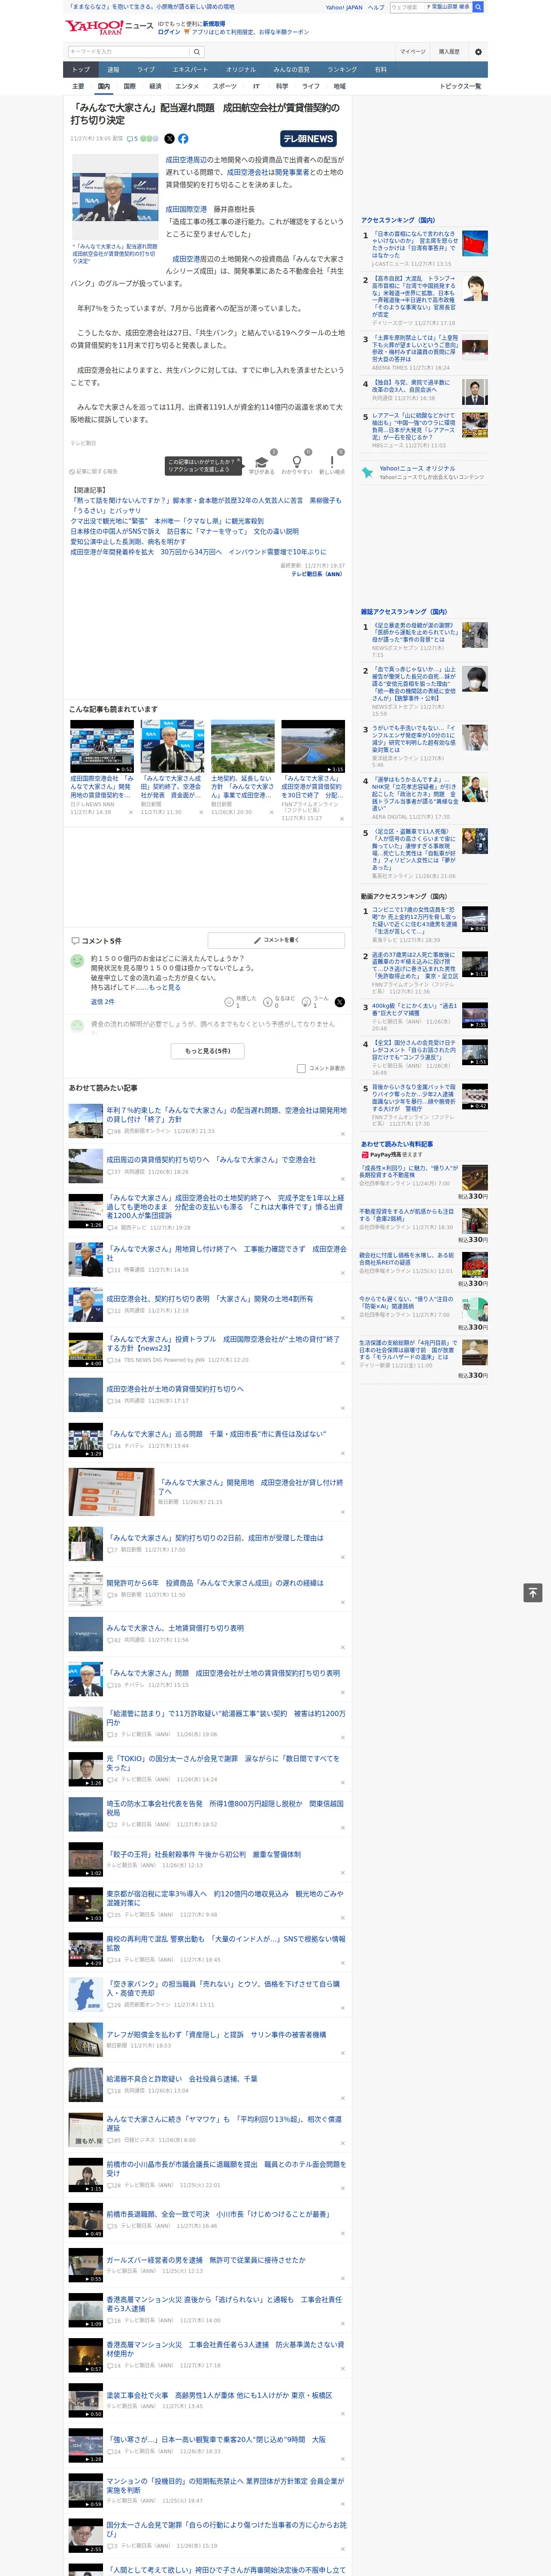Open search scope dropdown at top
This screenshot has width=551, height=2576.
click(x=448, y=7)
